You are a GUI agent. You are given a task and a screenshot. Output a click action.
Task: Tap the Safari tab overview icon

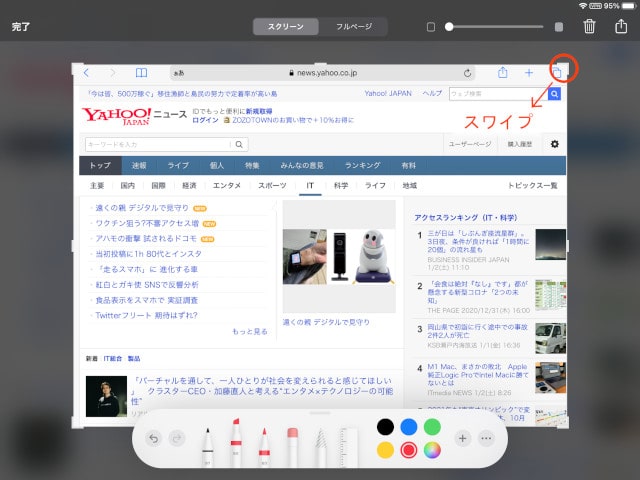click(557, 73)
